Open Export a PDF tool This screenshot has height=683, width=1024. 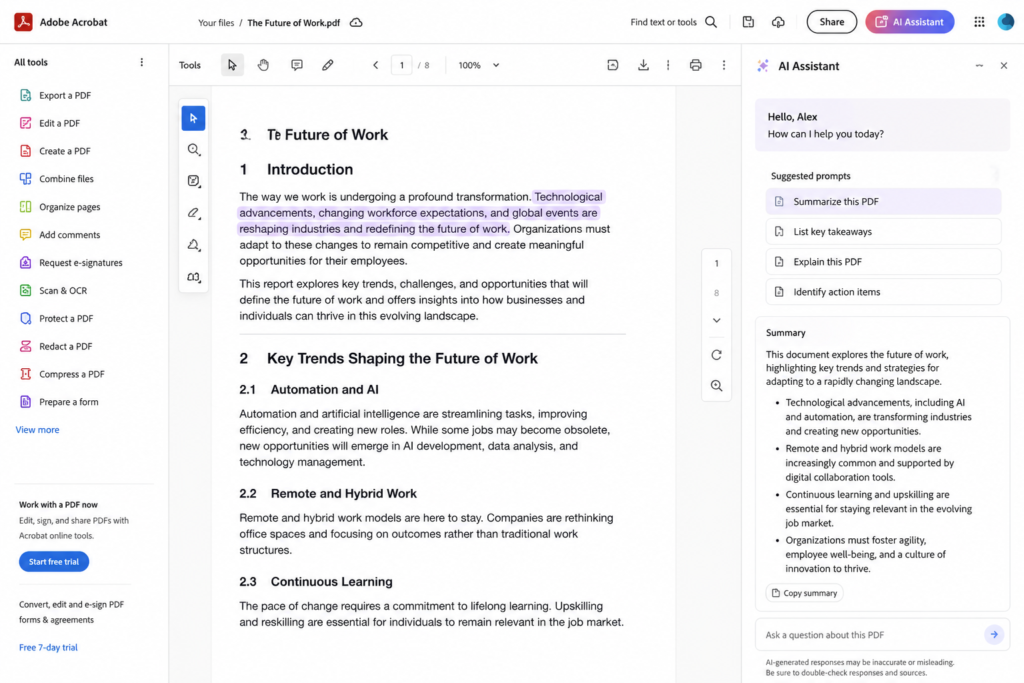coord(56,95)
